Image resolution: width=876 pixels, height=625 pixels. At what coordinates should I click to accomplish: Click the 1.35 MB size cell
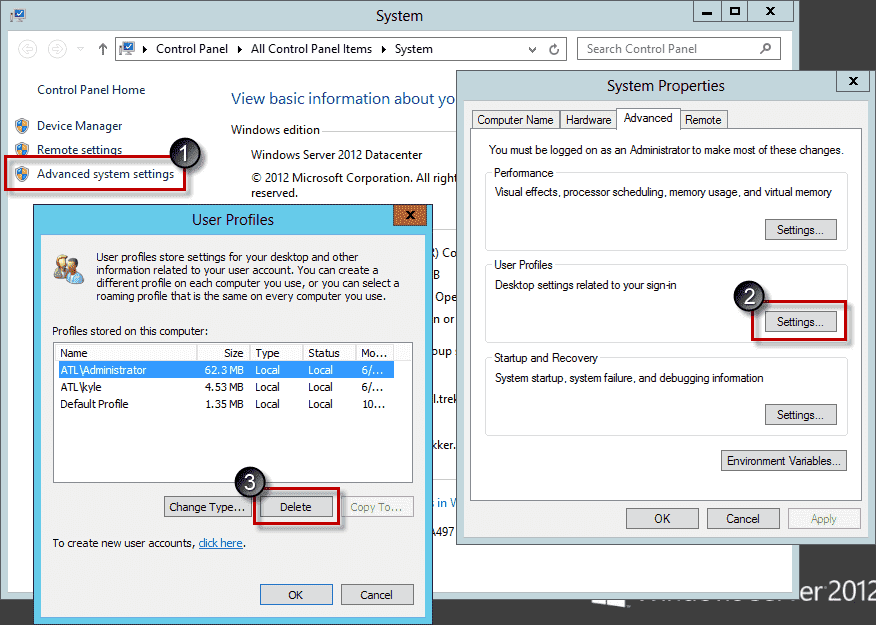pyautogui.click(x=224, y=404)
